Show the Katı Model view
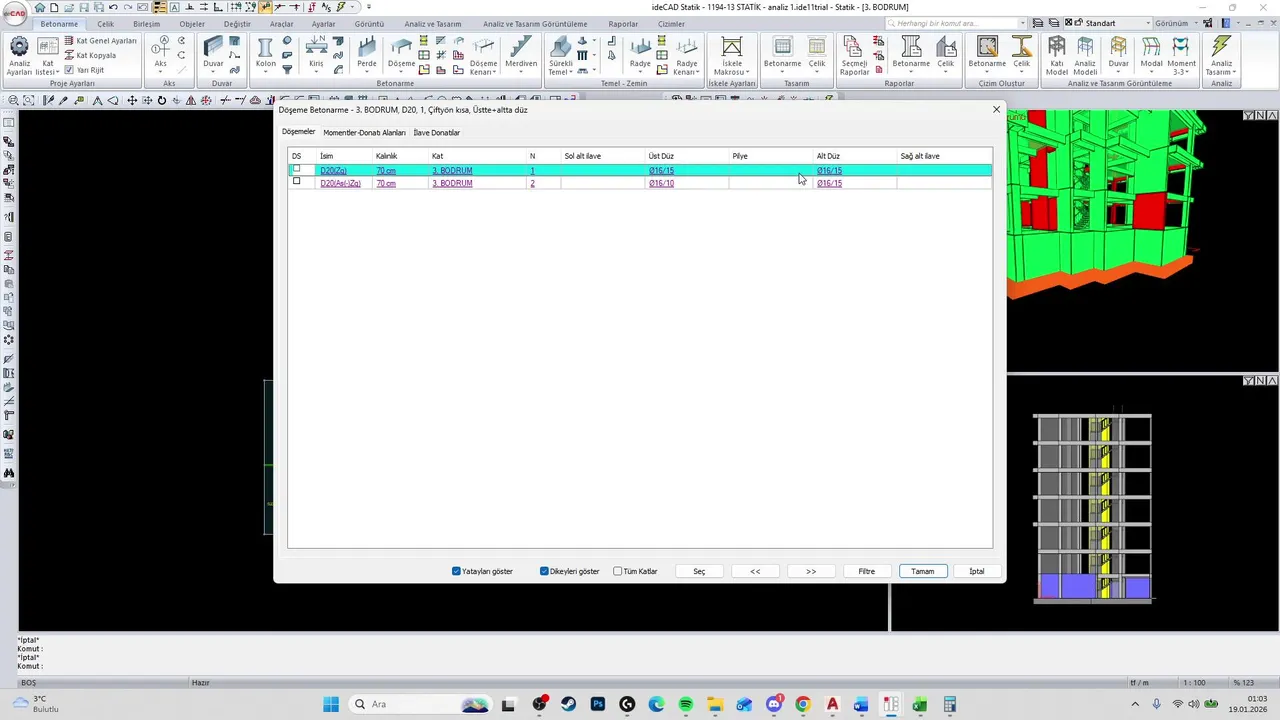 point(1056,54)
